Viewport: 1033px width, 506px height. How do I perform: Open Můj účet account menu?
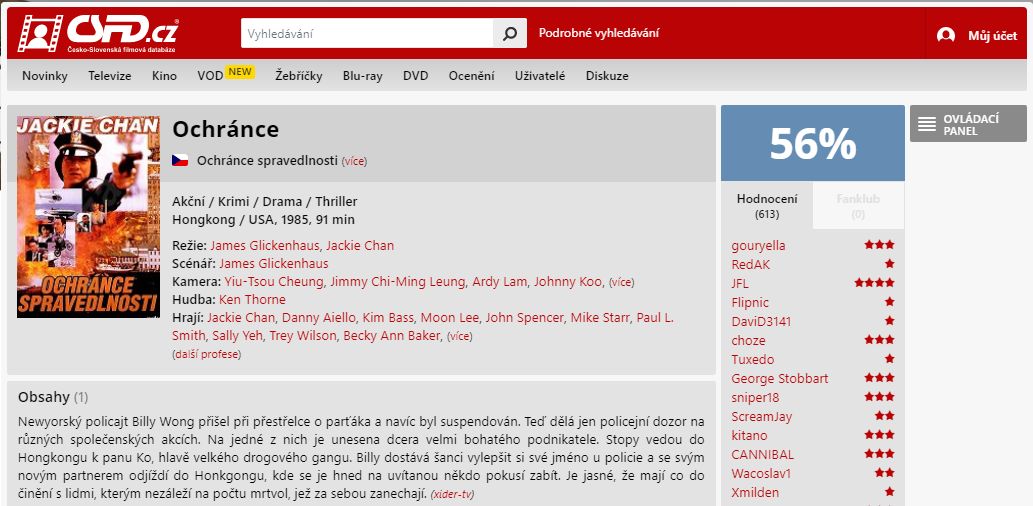pos(992,36)
